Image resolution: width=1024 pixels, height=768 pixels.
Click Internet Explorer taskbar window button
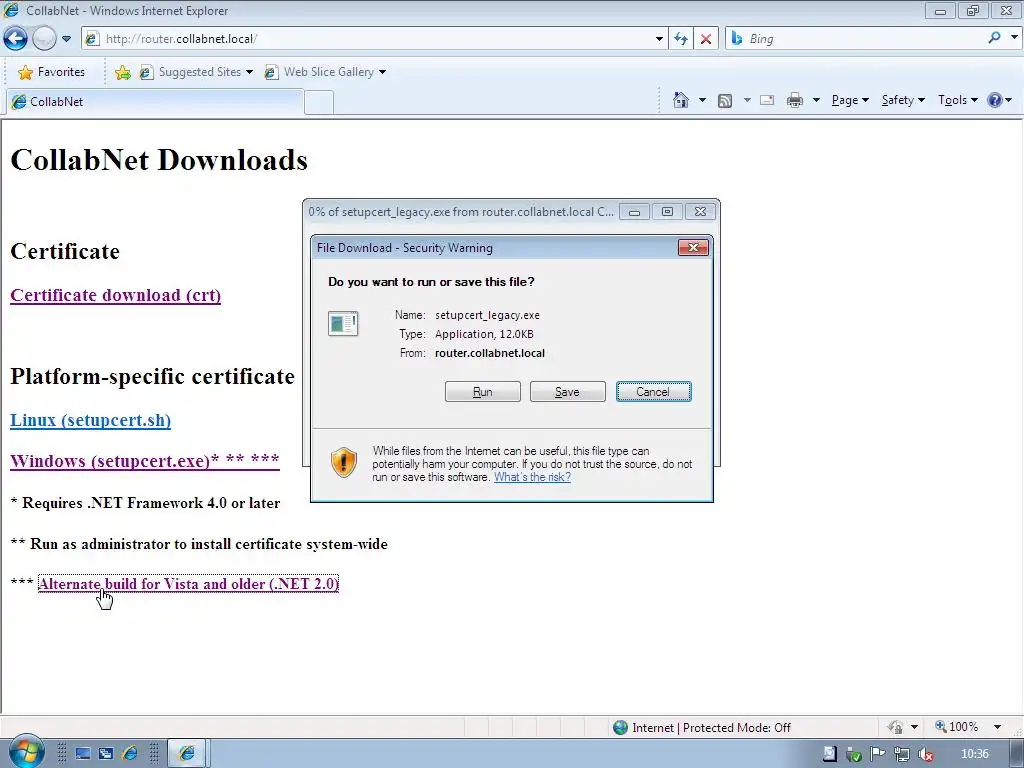pos(187,754)
